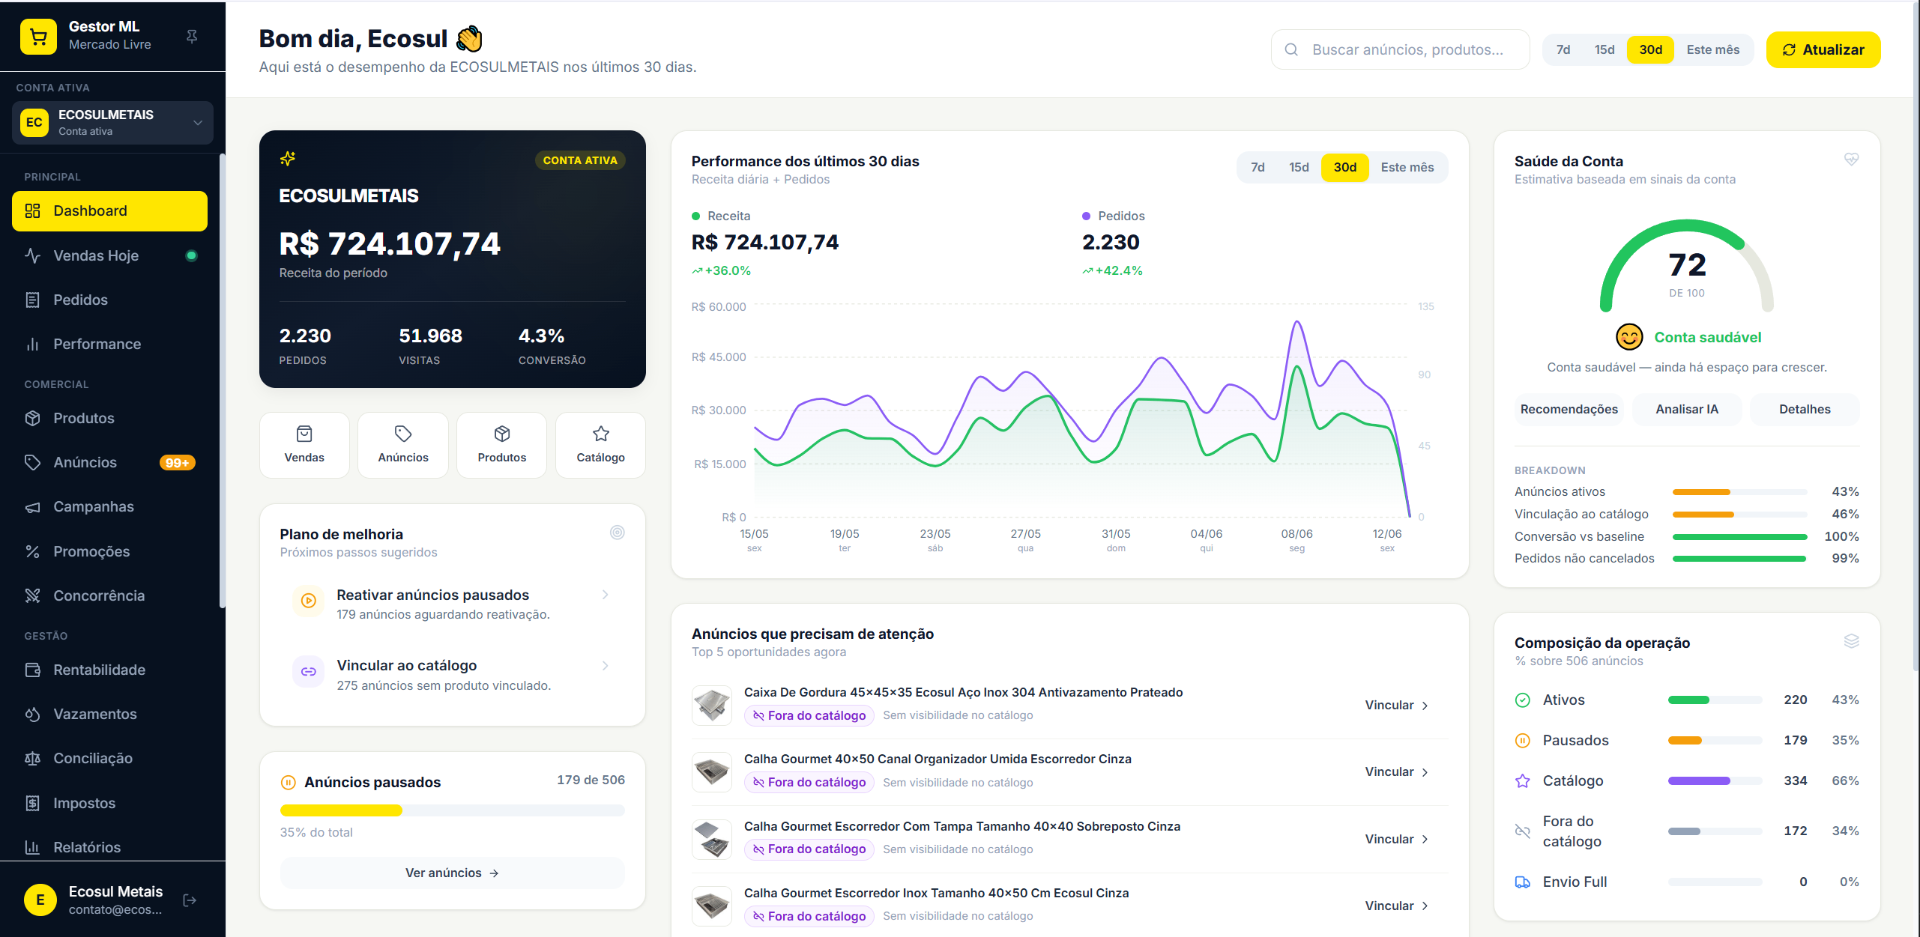Expand Vincular ao catálogo chevron

click(x=605, y=666)
